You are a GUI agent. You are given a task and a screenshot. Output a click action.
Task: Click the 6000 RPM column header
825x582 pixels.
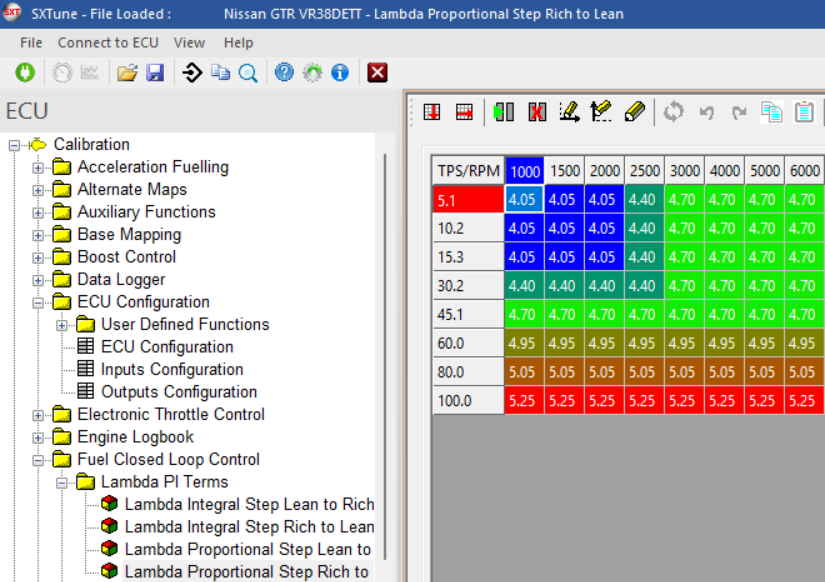[x=804, y=170]
